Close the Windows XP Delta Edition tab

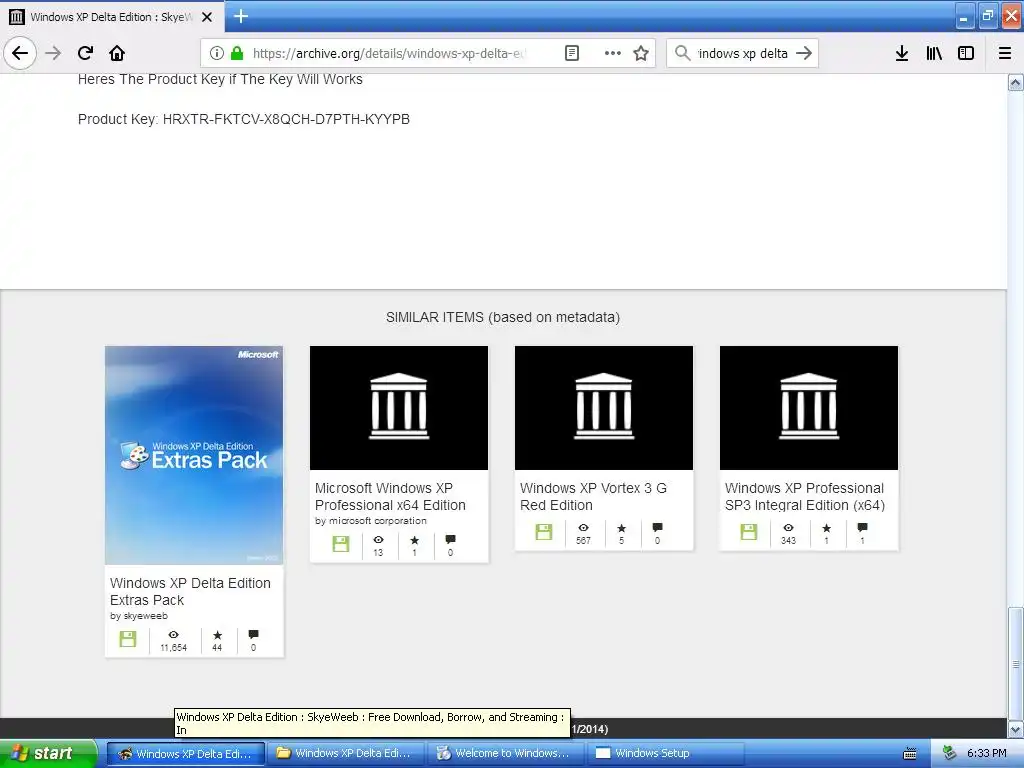tap(207, 17)
